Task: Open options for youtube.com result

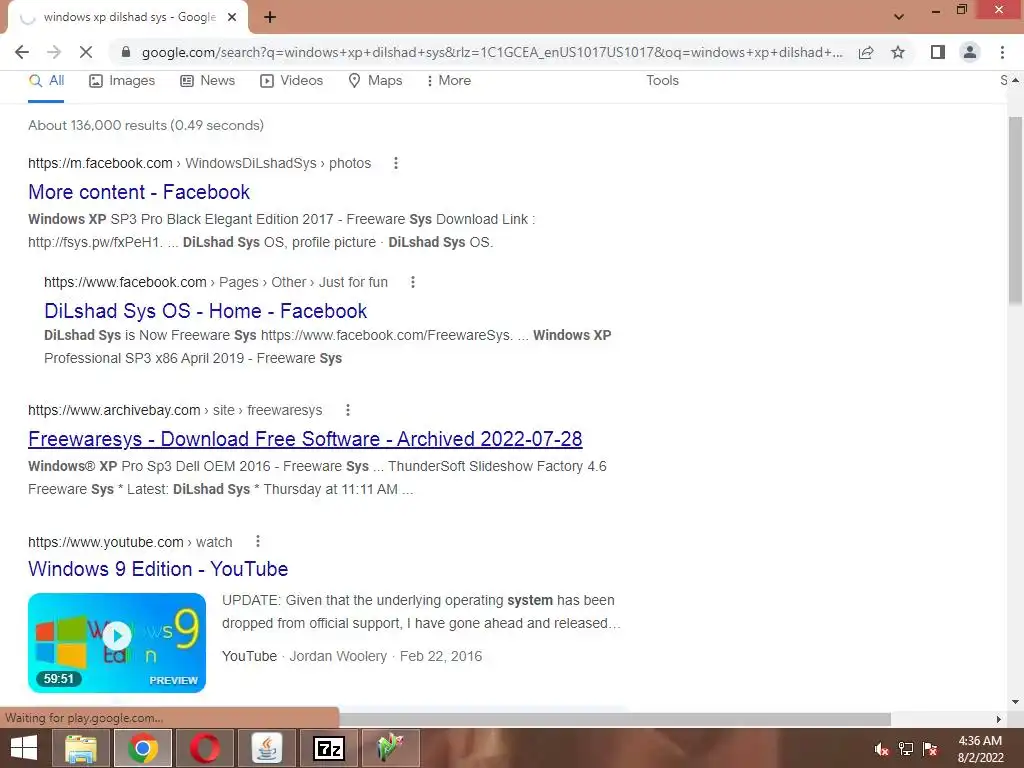Action: (258, 541)
